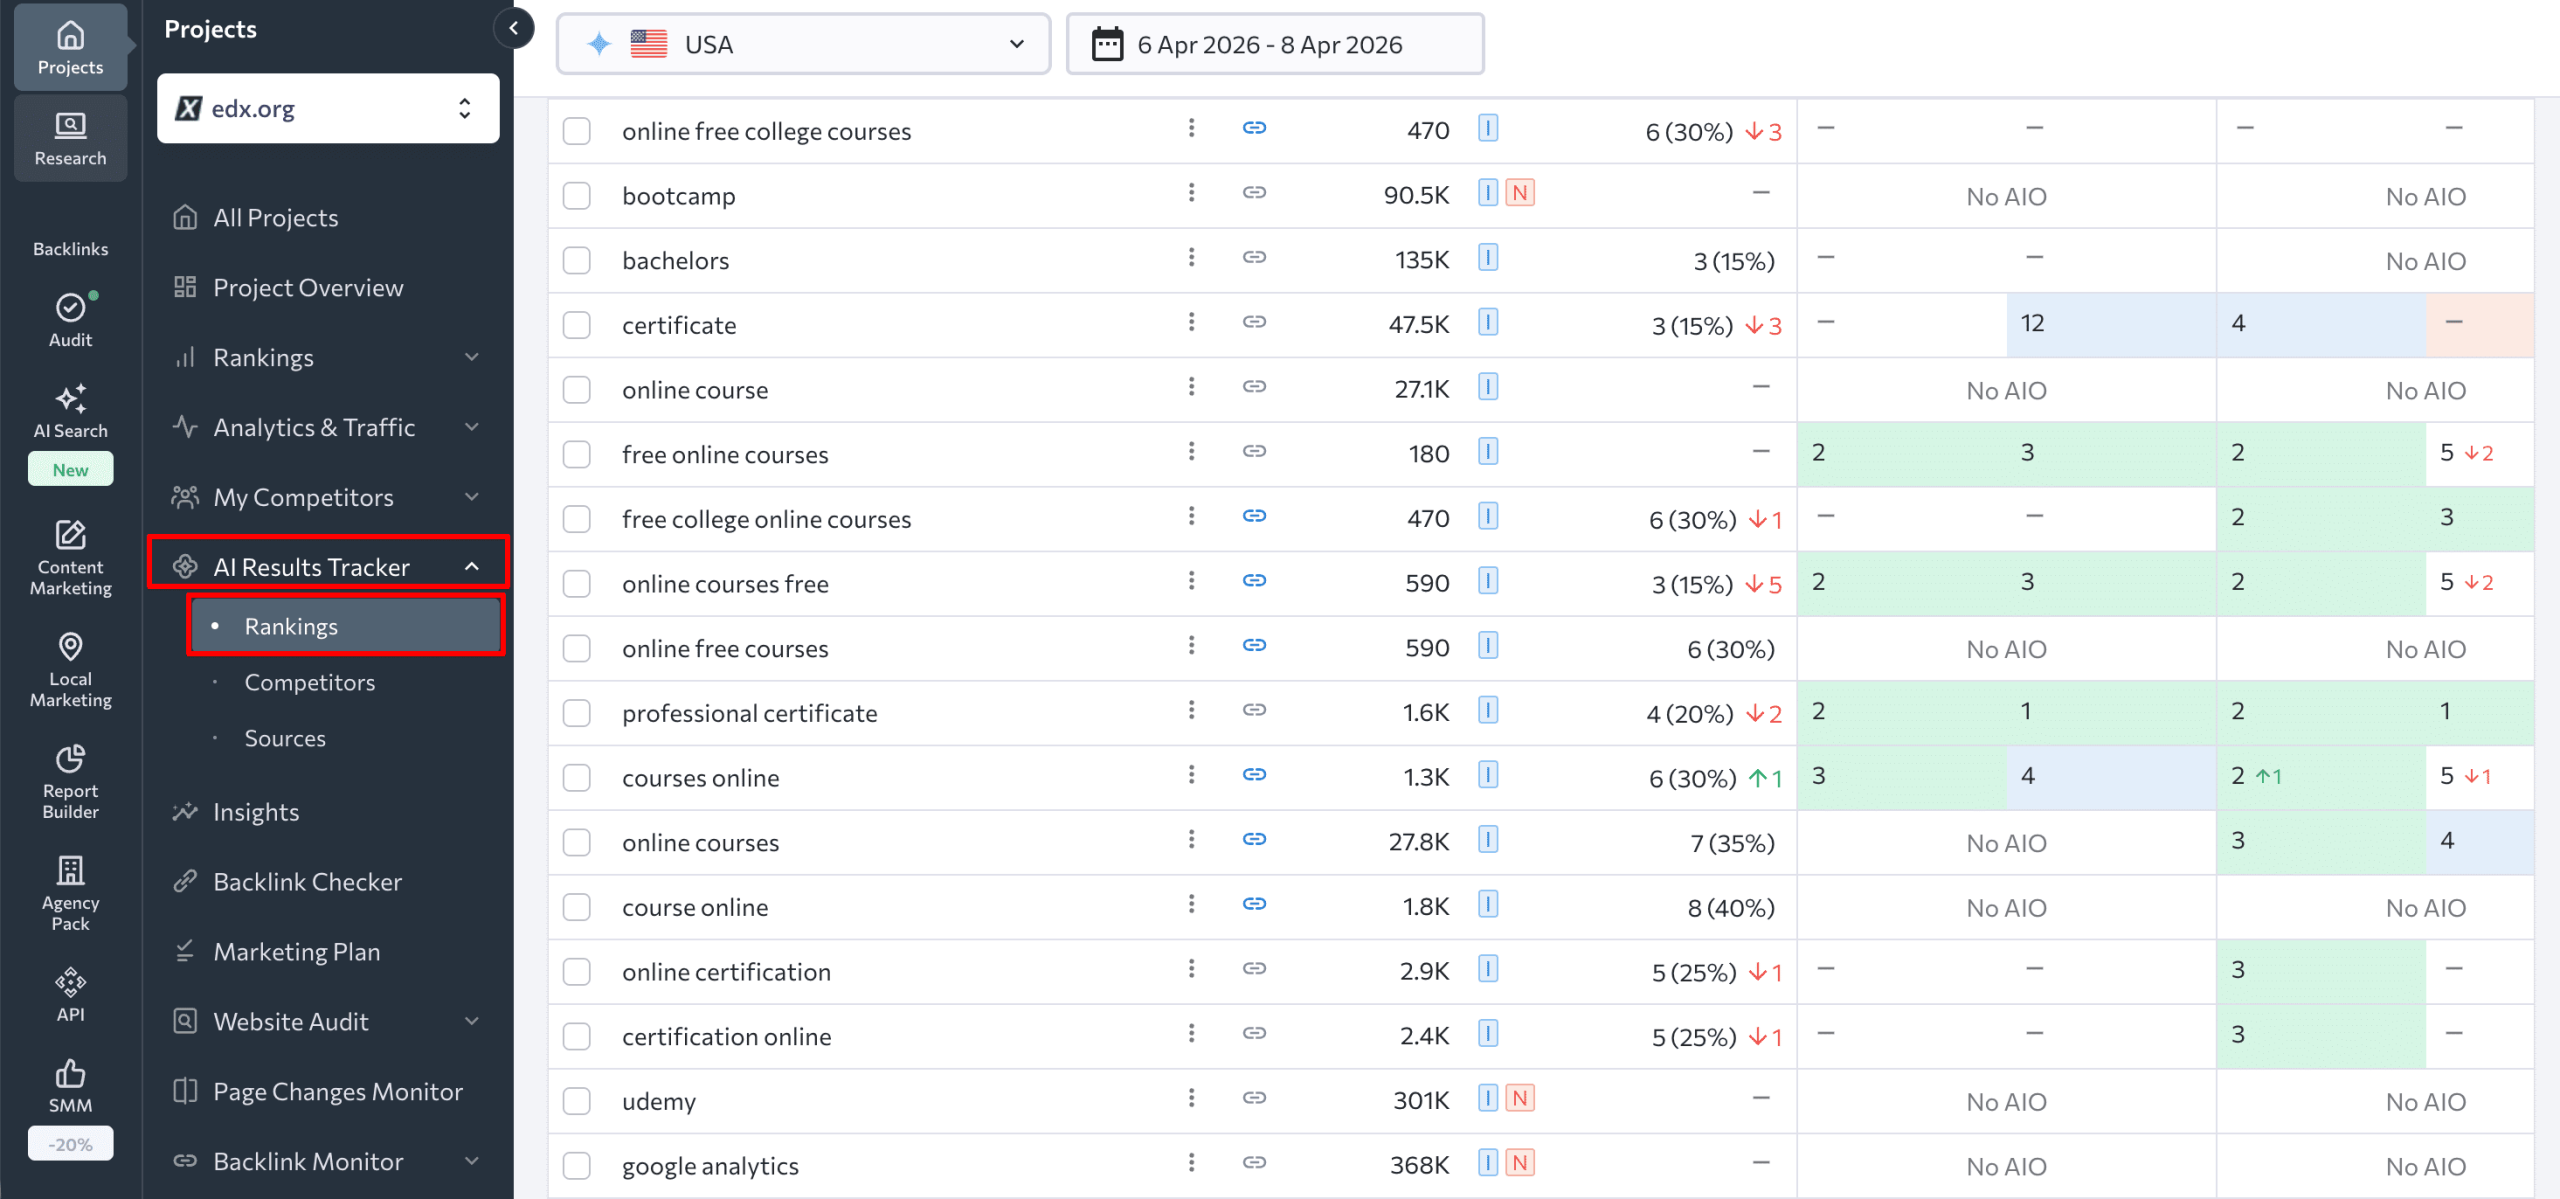Screen dimensions: 2560x1199
Task: Open the Insights menu item
Action: tap(256, 811)
